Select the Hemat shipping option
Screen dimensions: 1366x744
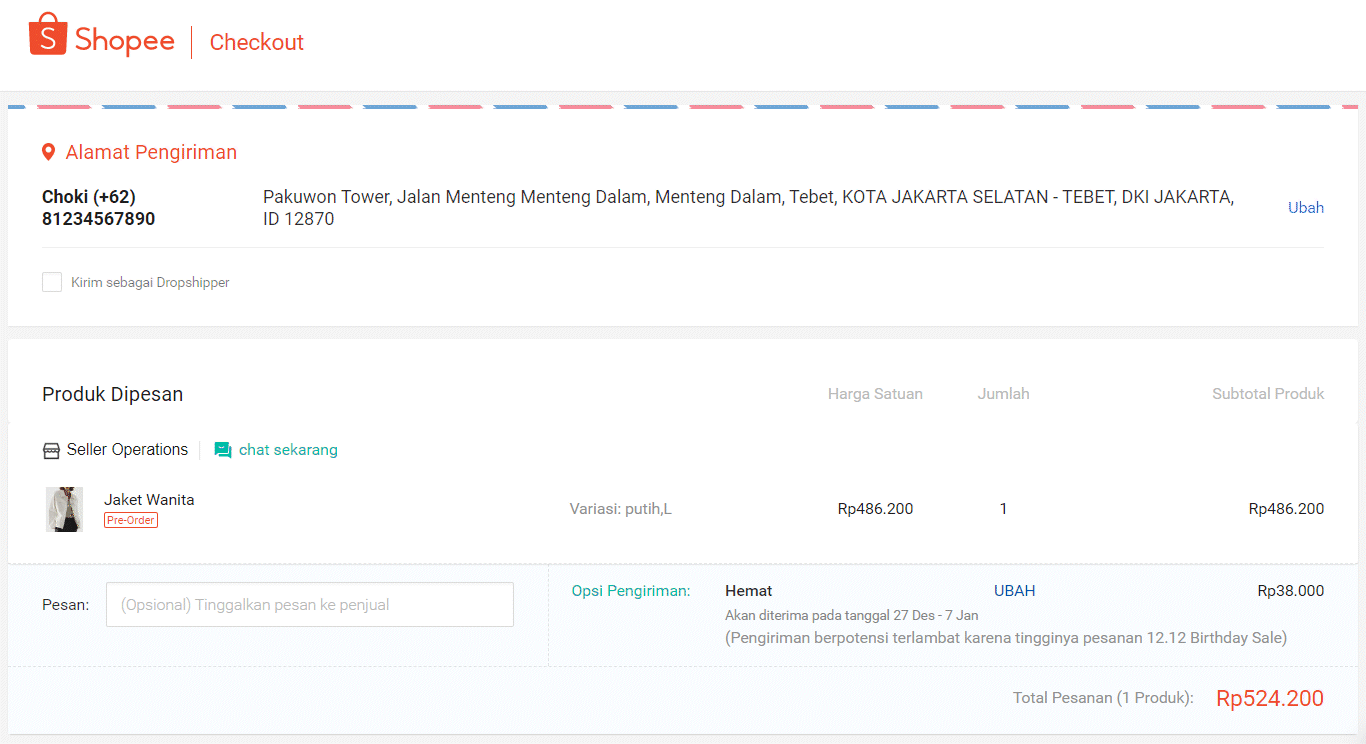pyautogui.click(x=748, y=591)
